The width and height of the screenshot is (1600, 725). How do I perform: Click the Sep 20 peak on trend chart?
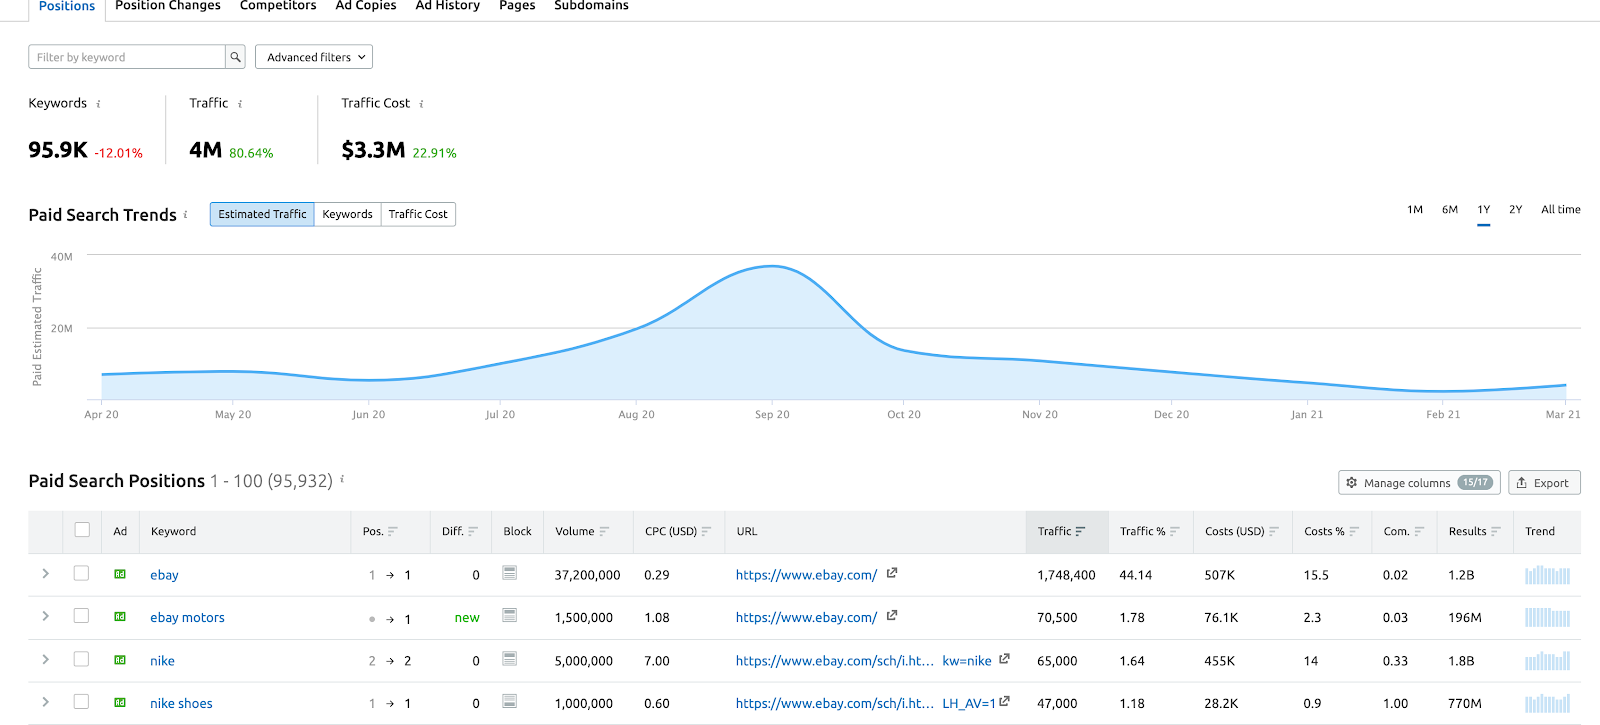771,266
